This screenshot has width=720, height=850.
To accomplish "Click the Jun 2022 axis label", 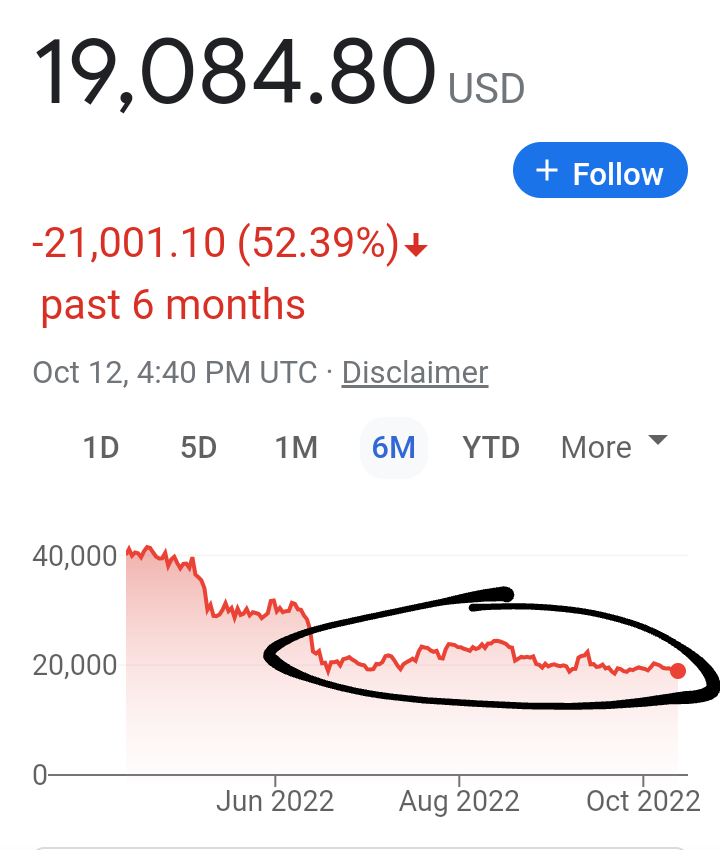I will [275, 801].
